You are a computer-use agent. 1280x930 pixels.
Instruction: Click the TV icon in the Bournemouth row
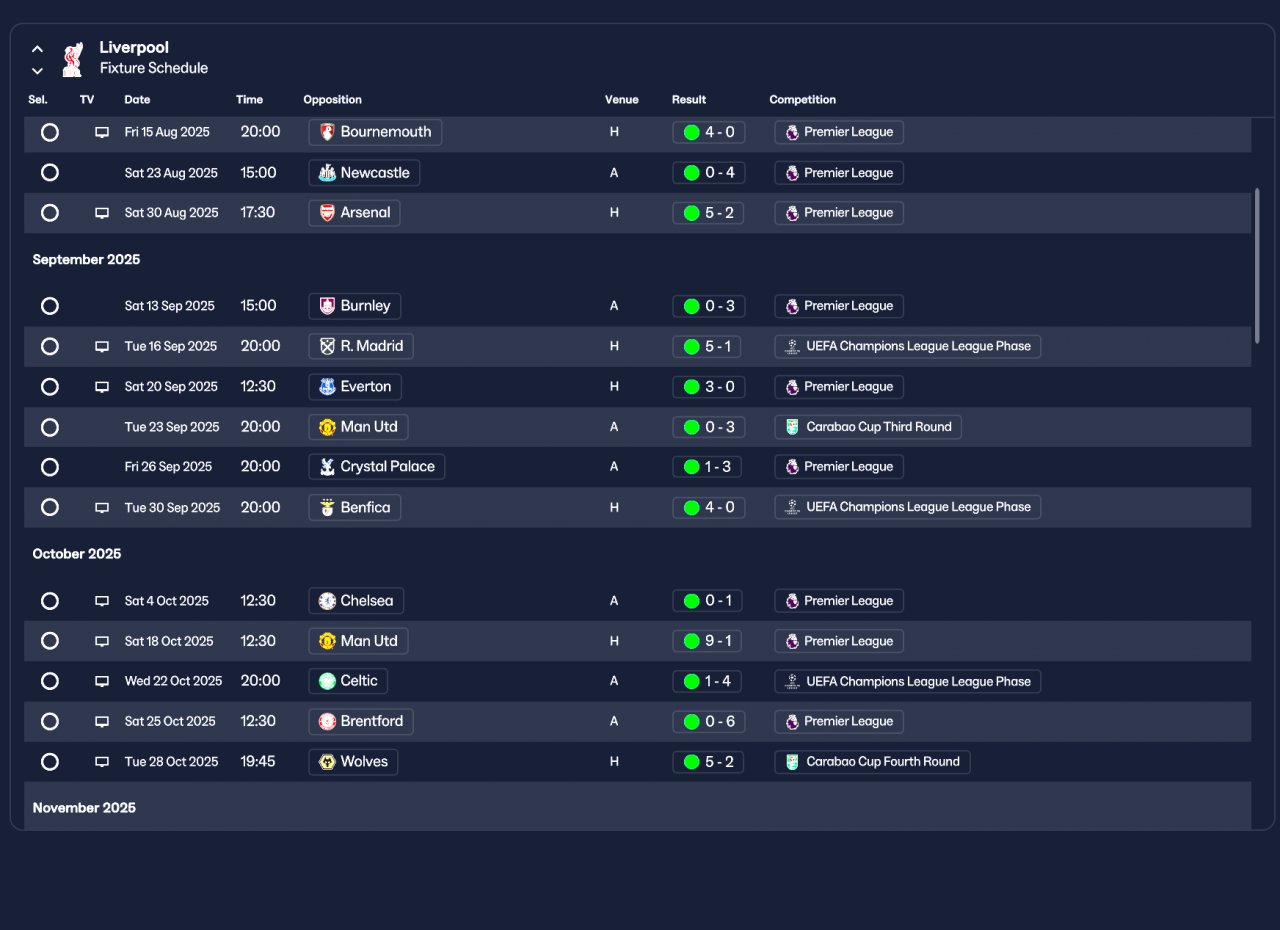[x=102, y=132]
